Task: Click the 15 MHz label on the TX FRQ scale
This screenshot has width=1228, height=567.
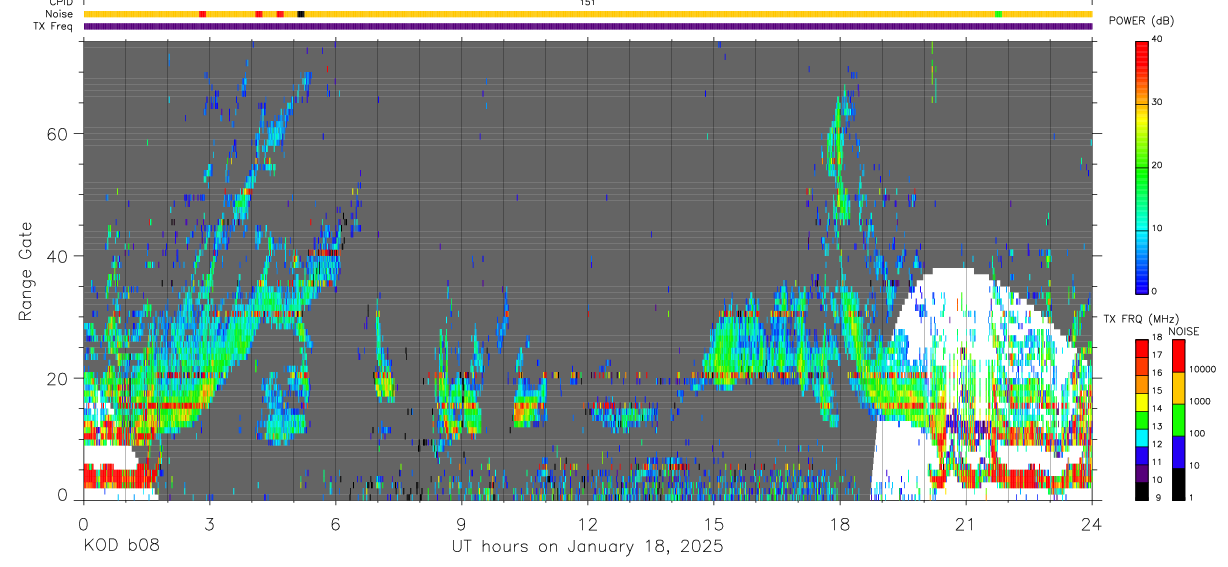Action: pyautogui.click(x=1156, y=390)
